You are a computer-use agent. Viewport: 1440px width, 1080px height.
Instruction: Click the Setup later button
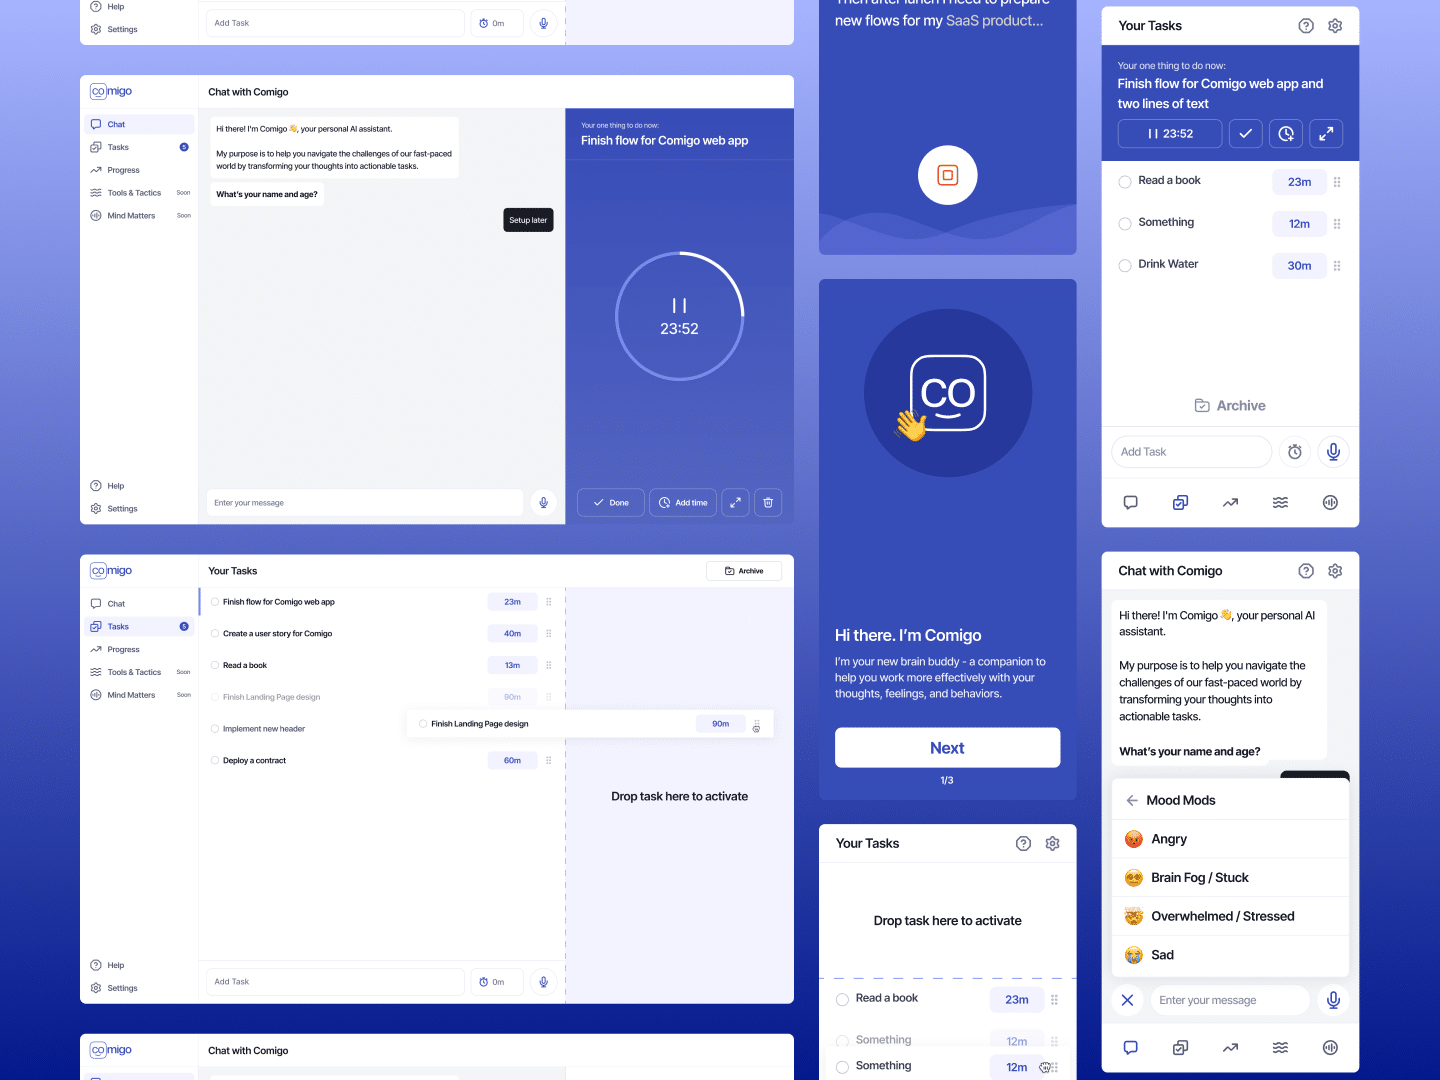(528, 220)
